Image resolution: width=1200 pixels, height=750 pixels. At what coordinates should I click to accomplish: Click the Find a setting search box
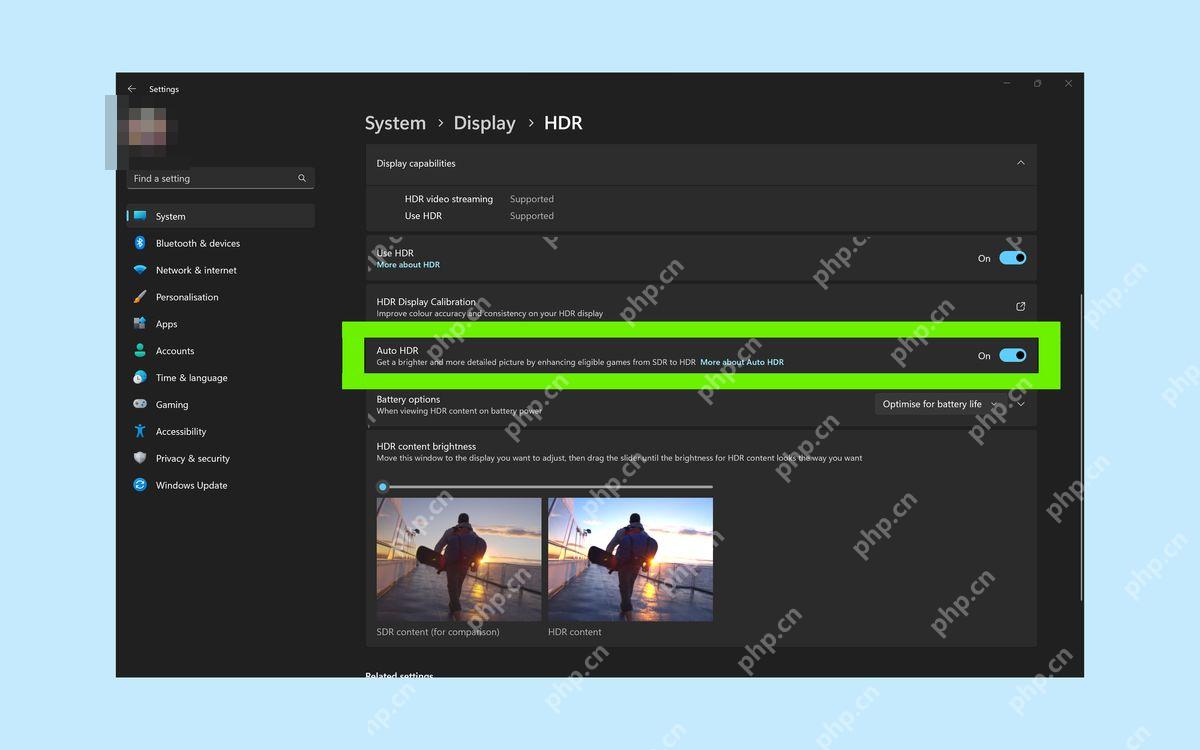coord(221,178)
